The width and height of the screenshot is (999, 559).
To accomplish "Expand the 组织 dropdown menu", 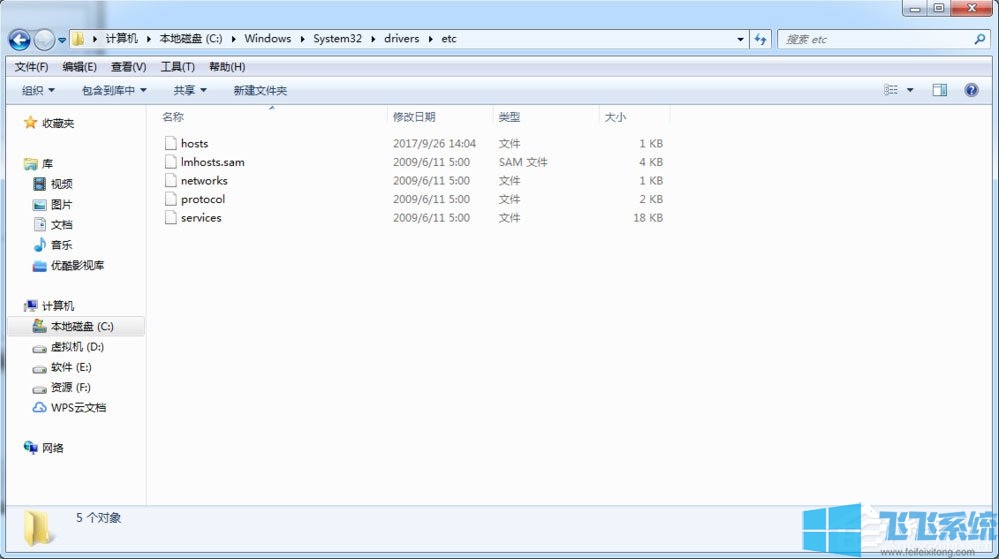I will pyautogui.click(x=38, y=91).
